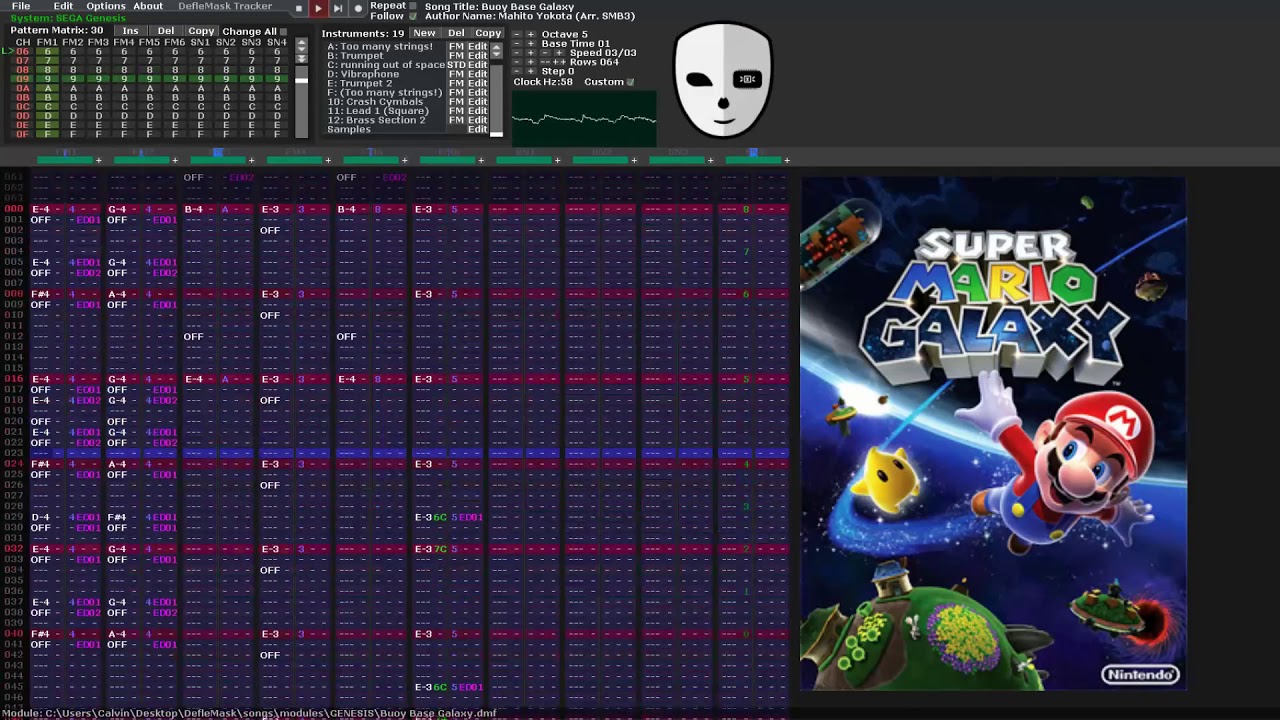Click pattern matrix scroll-down arrow

(301, 49)
